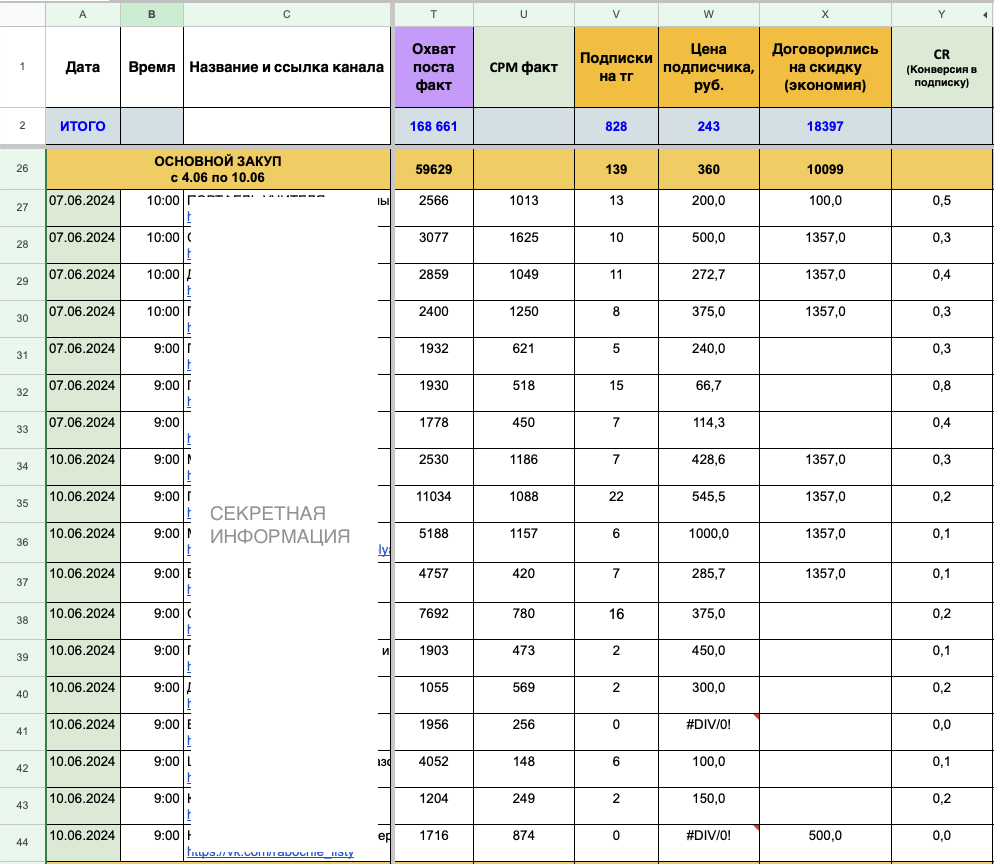Click the 'Время' header cell
This screenshot has height=864, width=994.
152,67
